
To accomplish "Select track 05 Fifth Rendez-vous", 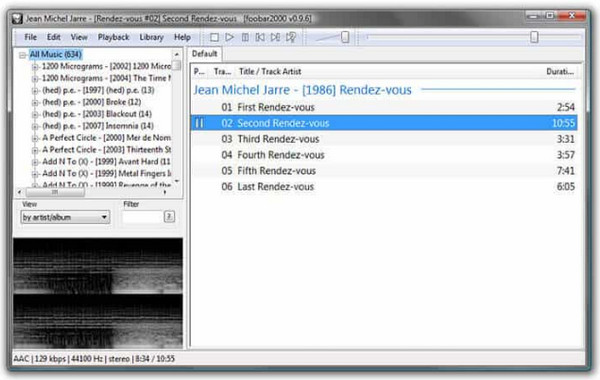I will pyautogui.click(x=384, y=171).
